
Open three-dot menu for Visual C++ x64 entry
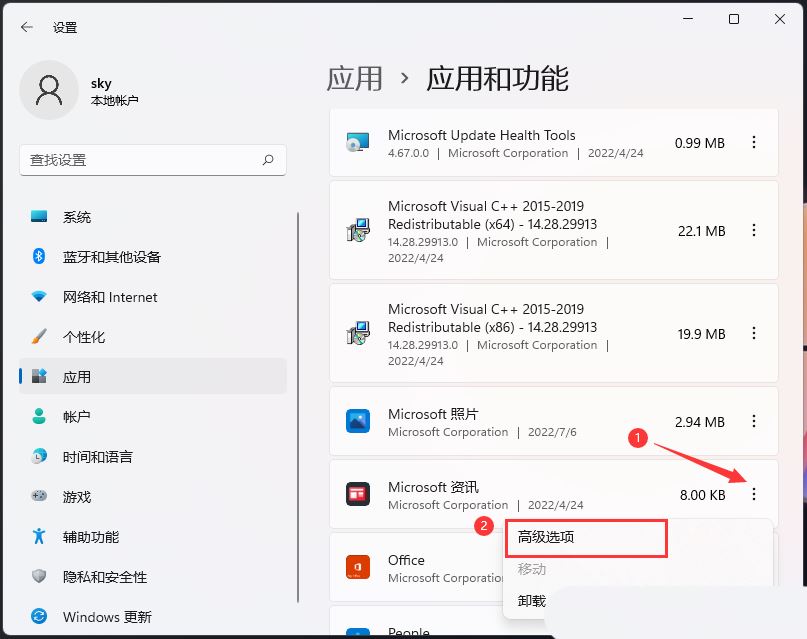(753, 230)
